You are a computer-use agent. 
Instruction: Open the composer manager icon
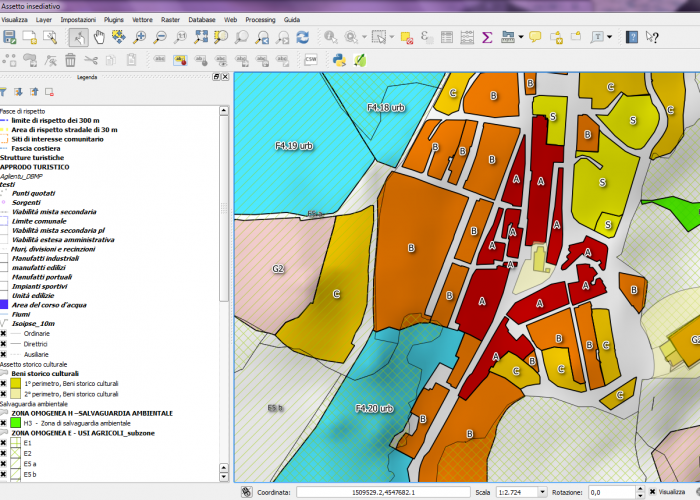point(50,37)
